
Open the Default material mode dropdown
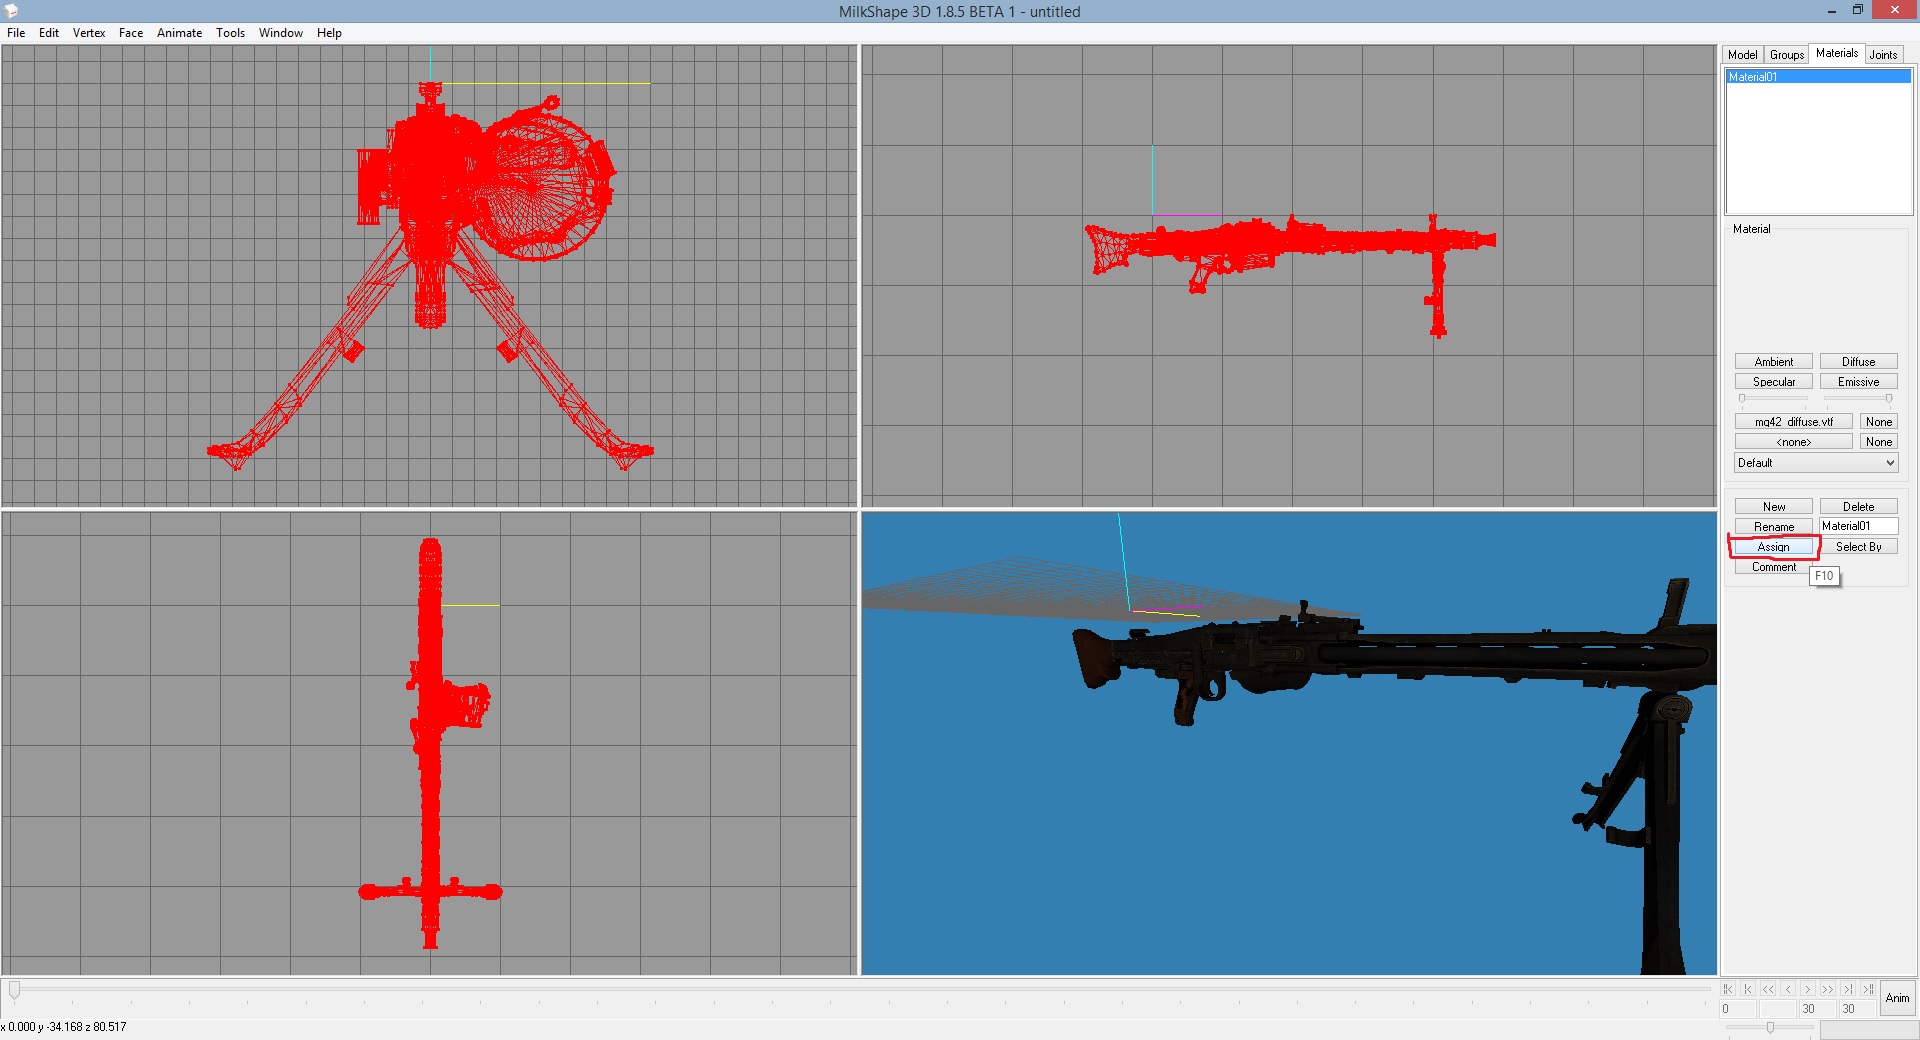pyautogui.click(x=1816, y=463)
